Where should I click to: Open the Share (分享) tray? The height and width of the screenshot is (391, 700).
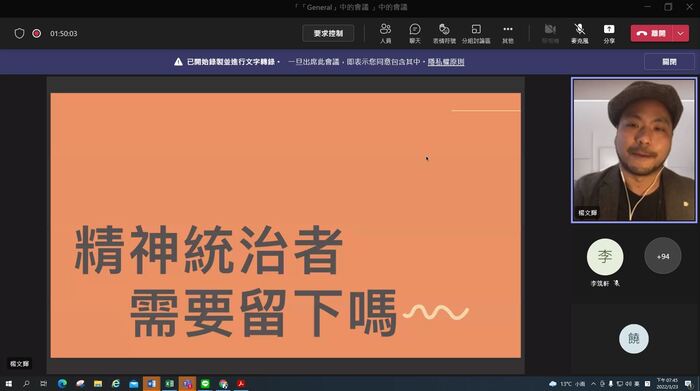click(609, 33)
